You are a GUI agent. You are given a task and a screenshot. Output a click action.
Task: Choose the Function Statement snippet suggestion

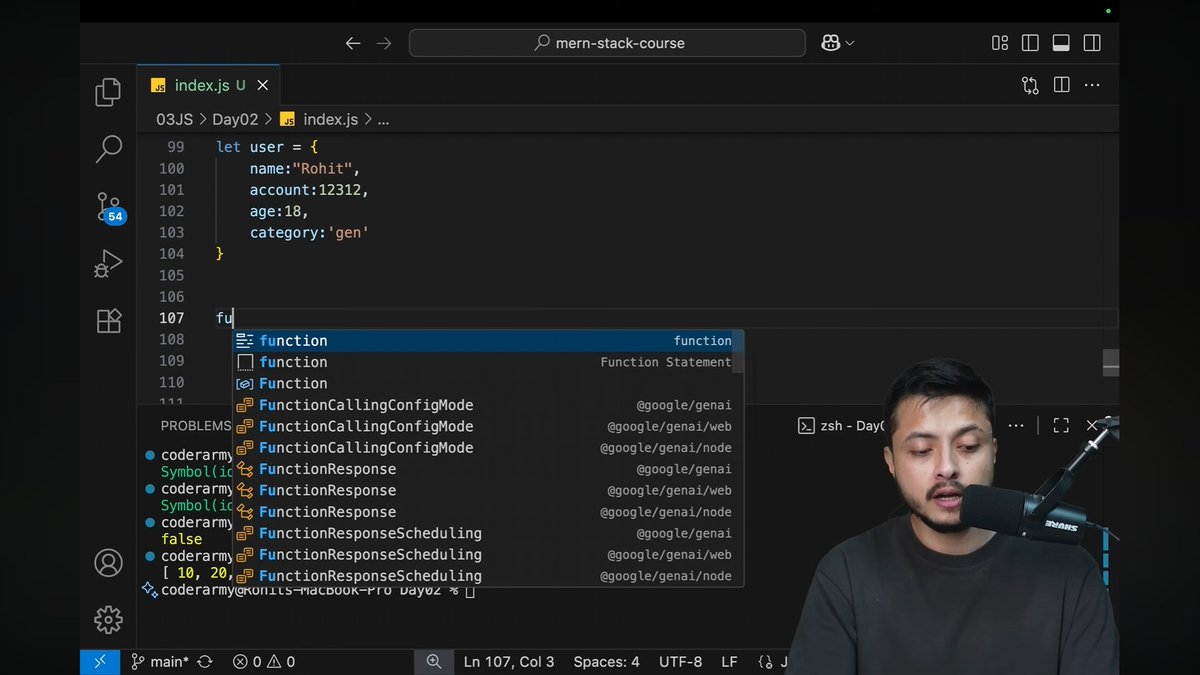coord(488,362)
